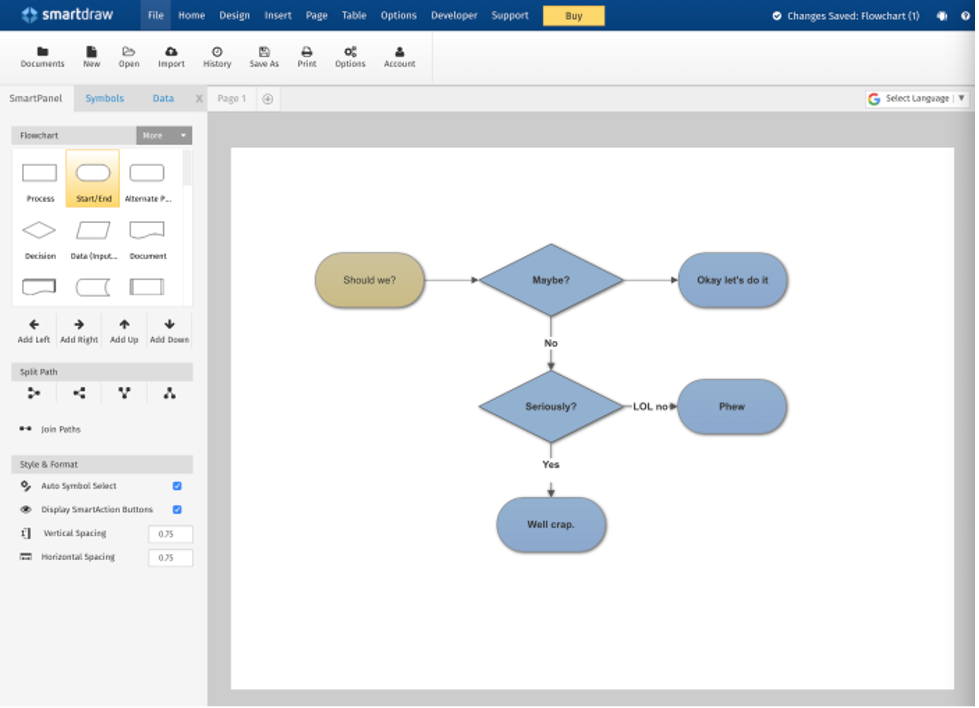
Task: Open the Support menu
Action: click(x=509, y=16)
